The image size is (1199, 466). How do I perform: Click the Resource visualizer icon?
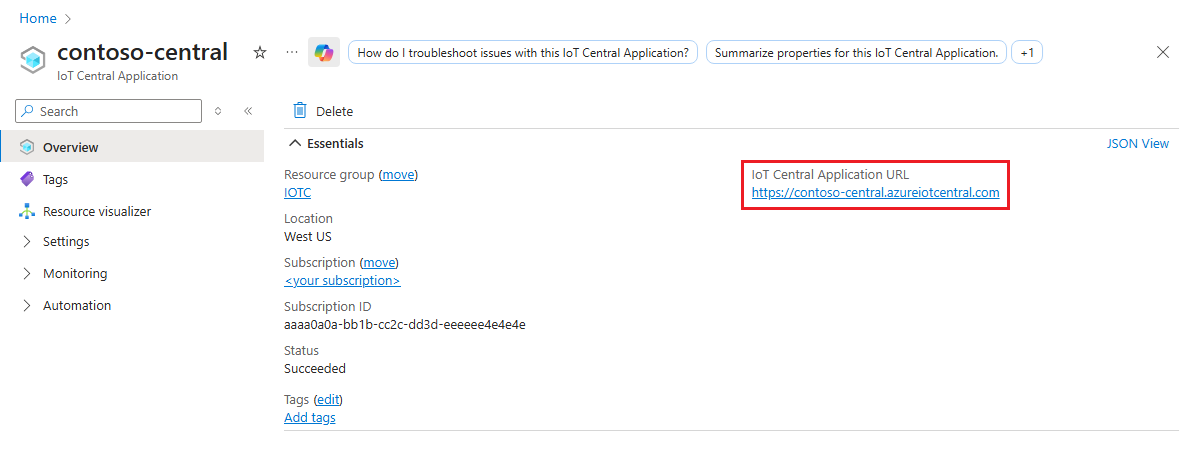(27, 212)
